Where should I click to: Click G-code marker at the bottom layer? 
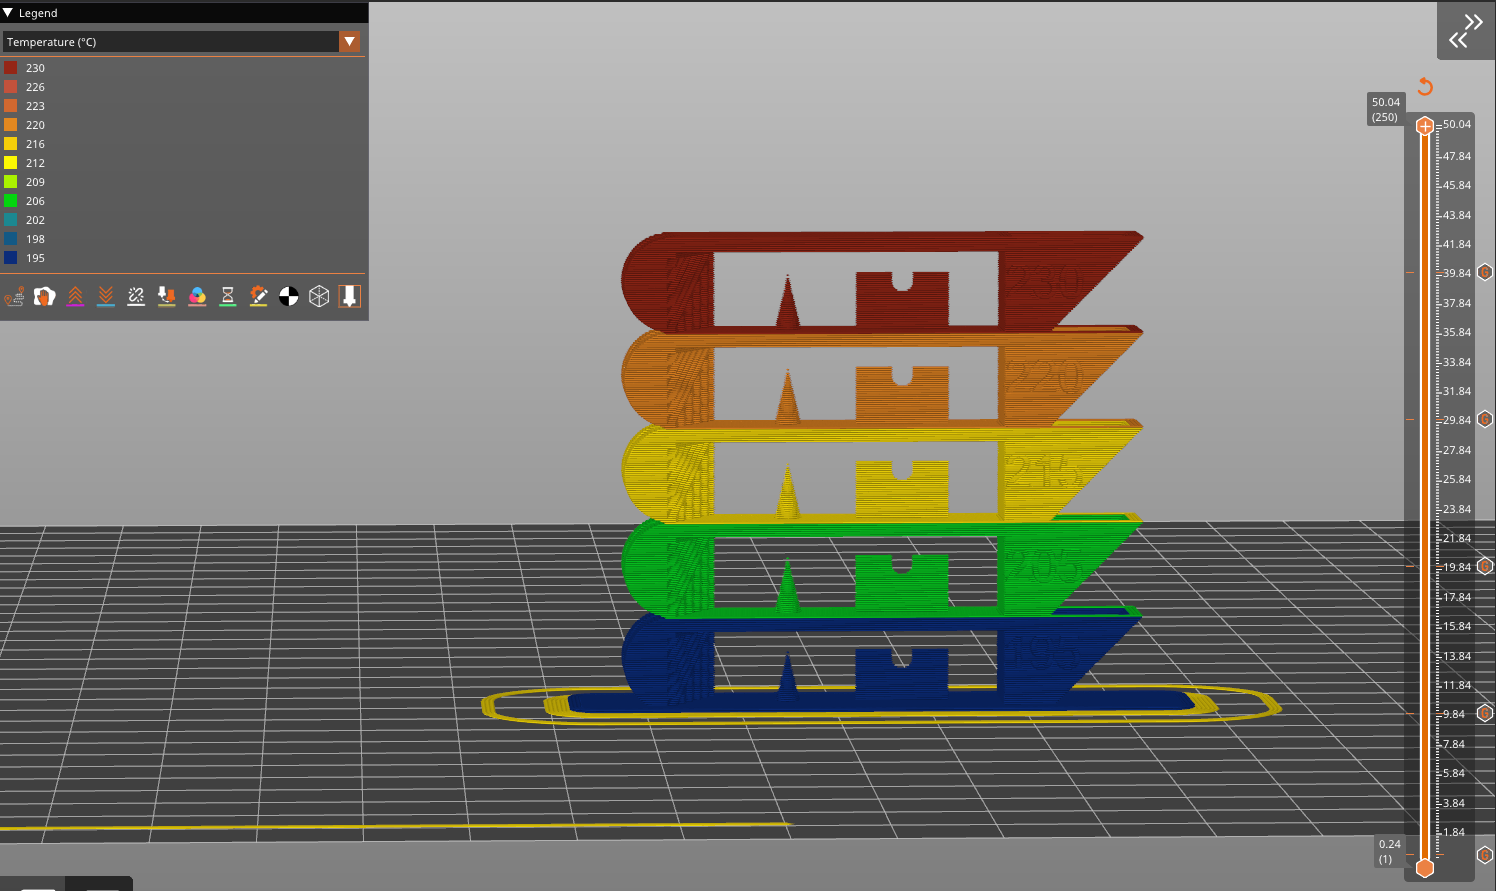pos(1485,855)
